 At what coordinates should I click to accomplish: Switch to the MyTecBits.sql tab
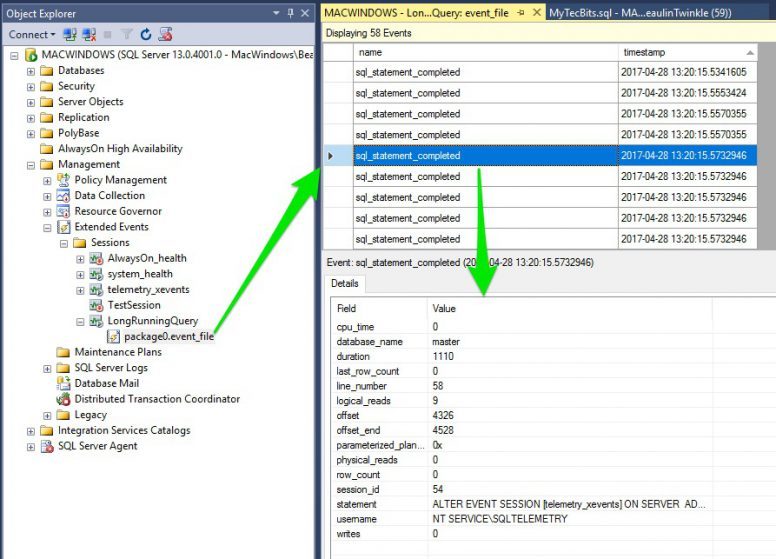coord(640,13)
